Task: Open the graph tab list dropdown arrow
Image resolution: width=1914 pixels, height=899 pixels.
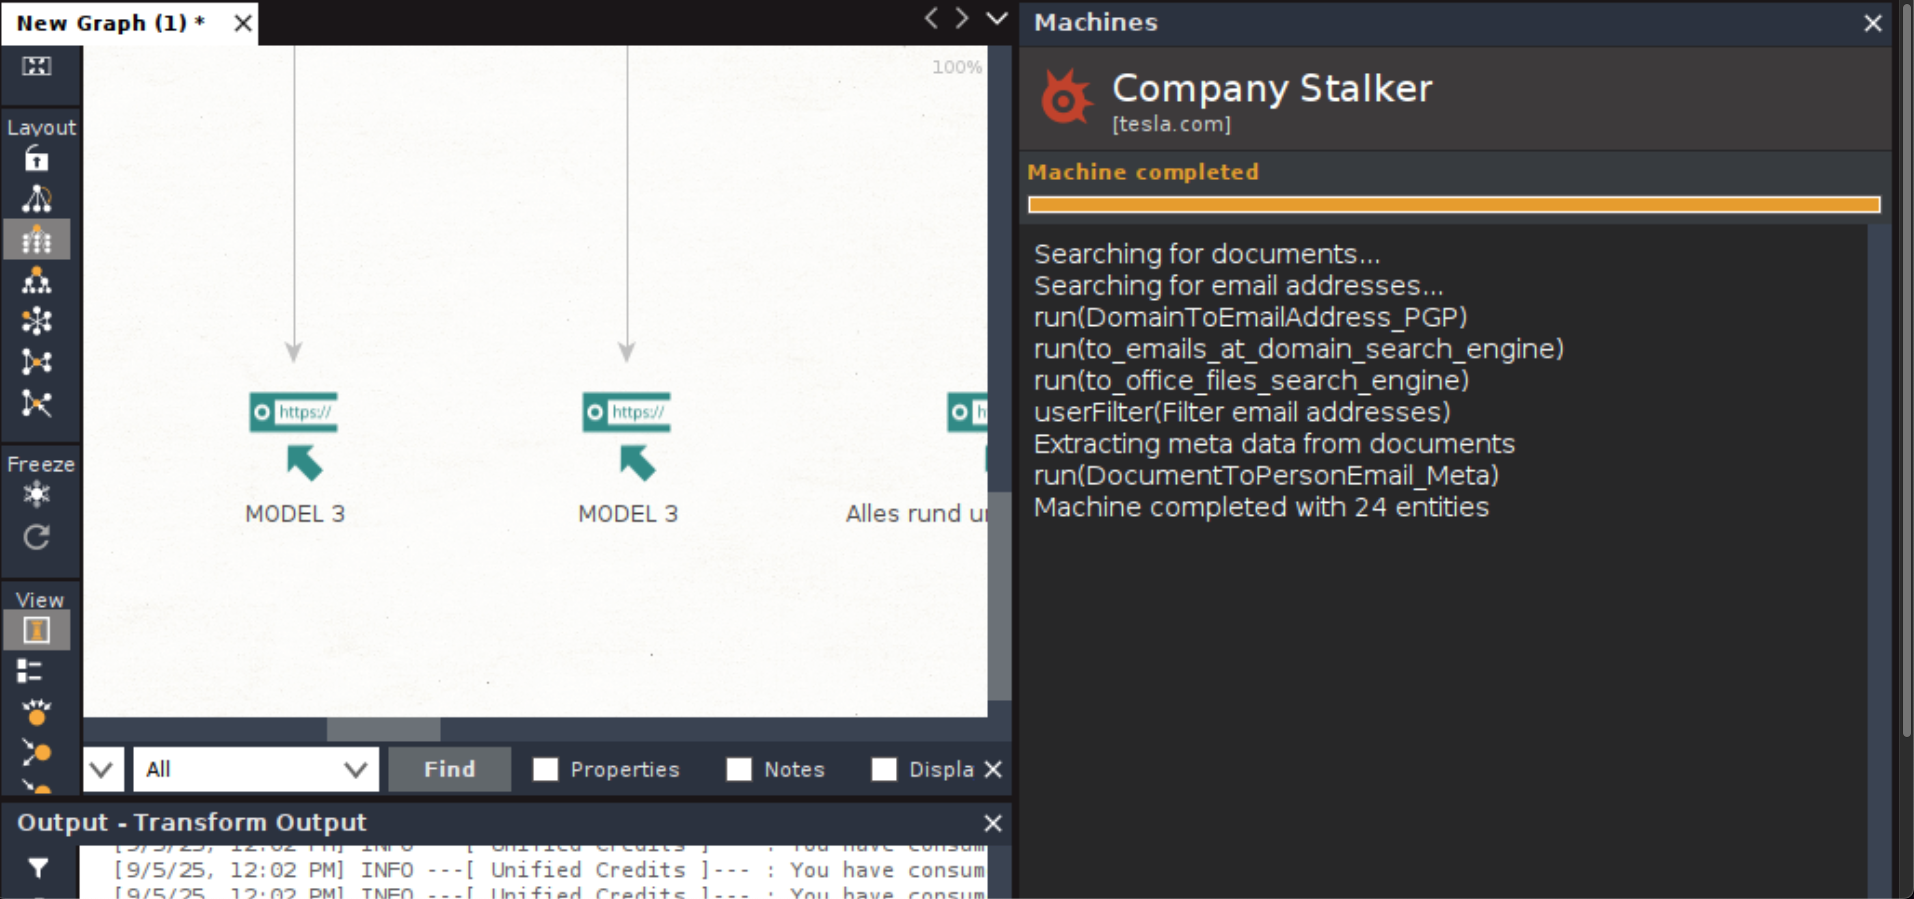Action: pos(997,18)
